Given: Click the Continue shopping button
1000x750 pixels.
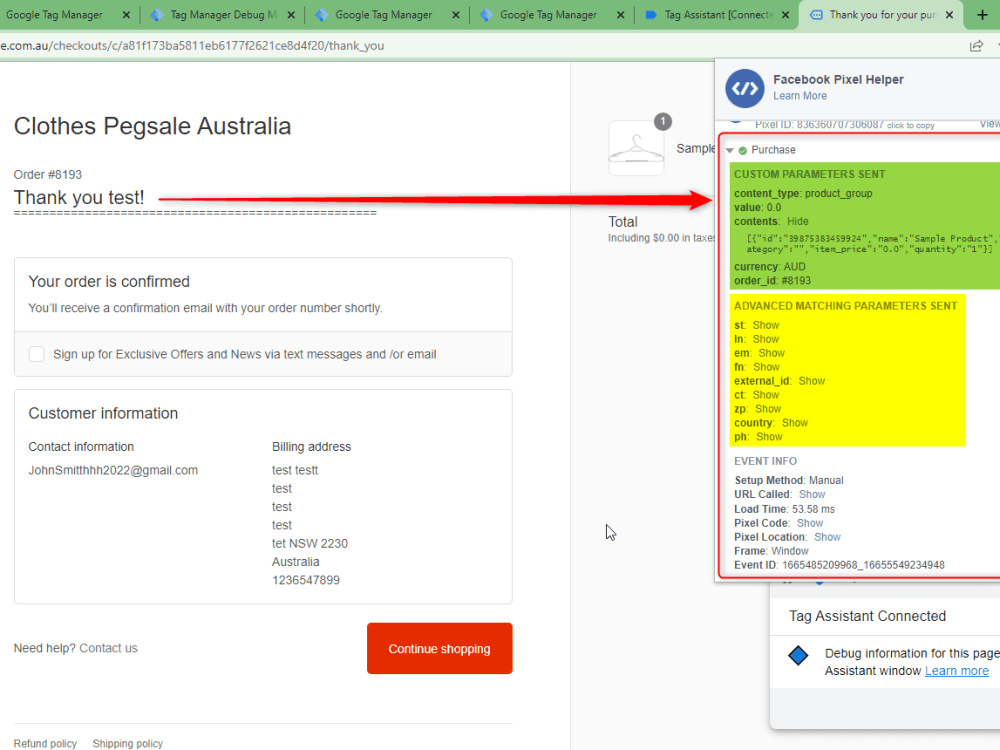Looking at the screenshot, I should pyautogui.click(x=439, y=649).
